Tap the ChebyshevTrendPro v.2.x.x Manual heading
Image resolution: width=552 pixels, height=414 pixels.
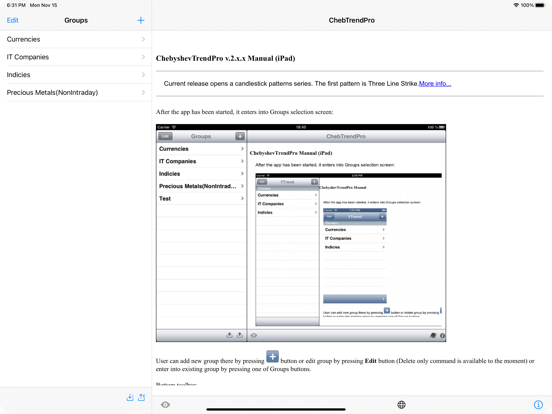click(225, 58)
